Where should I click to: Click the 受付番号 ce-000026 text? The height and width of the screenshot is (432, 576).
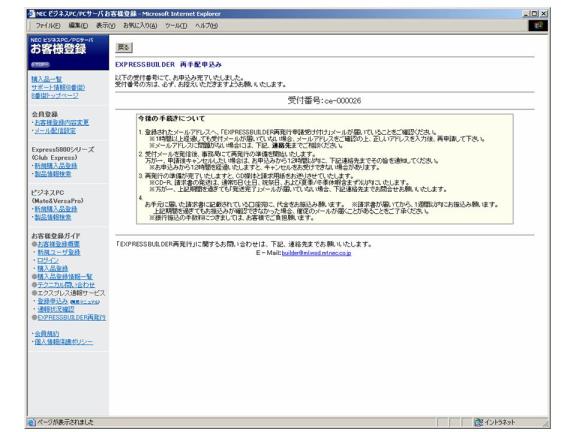point(324,100)
